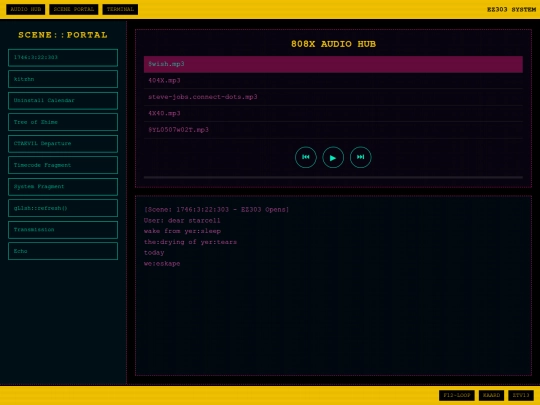Viewport: 540px width, 405px height.
Task: Click the scene header line in the transcript
Action: point(216,210)
